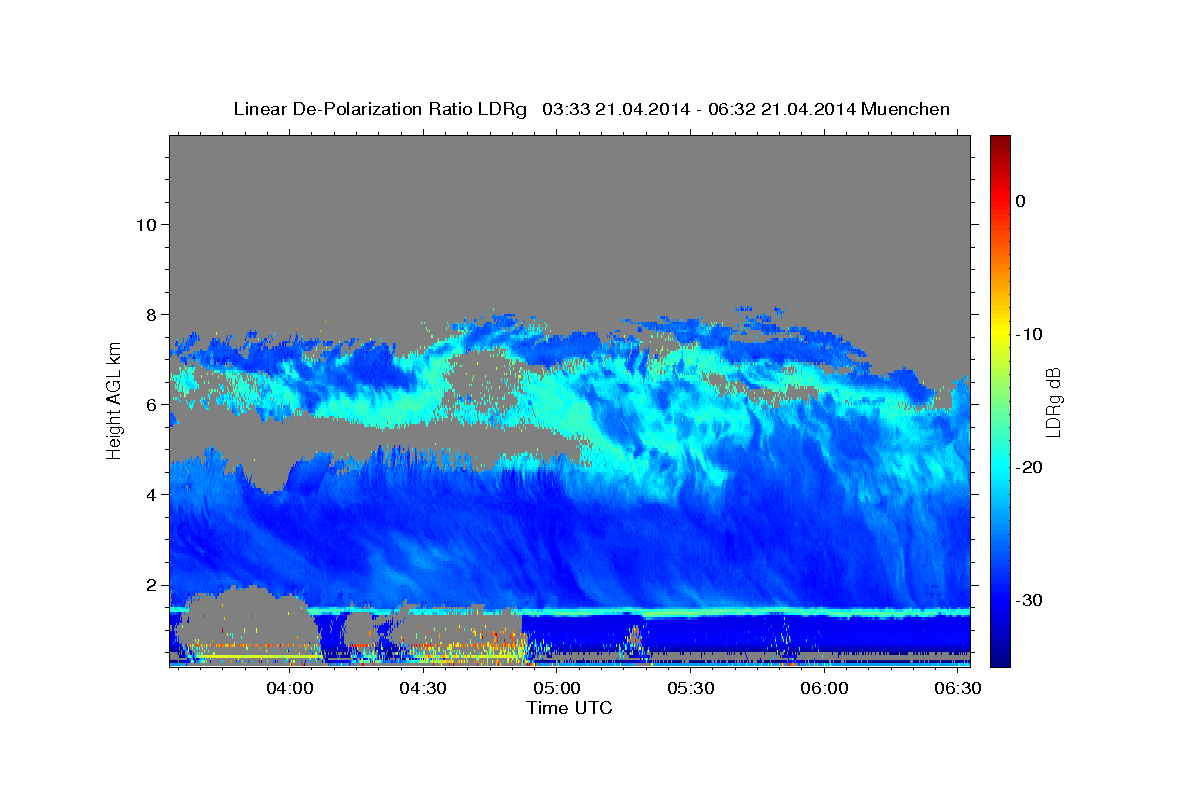Click the 0 dB colorbar tick label
Viewport: 1200px width, 800px height.
pyautogui.click(x=1021, y=201)
